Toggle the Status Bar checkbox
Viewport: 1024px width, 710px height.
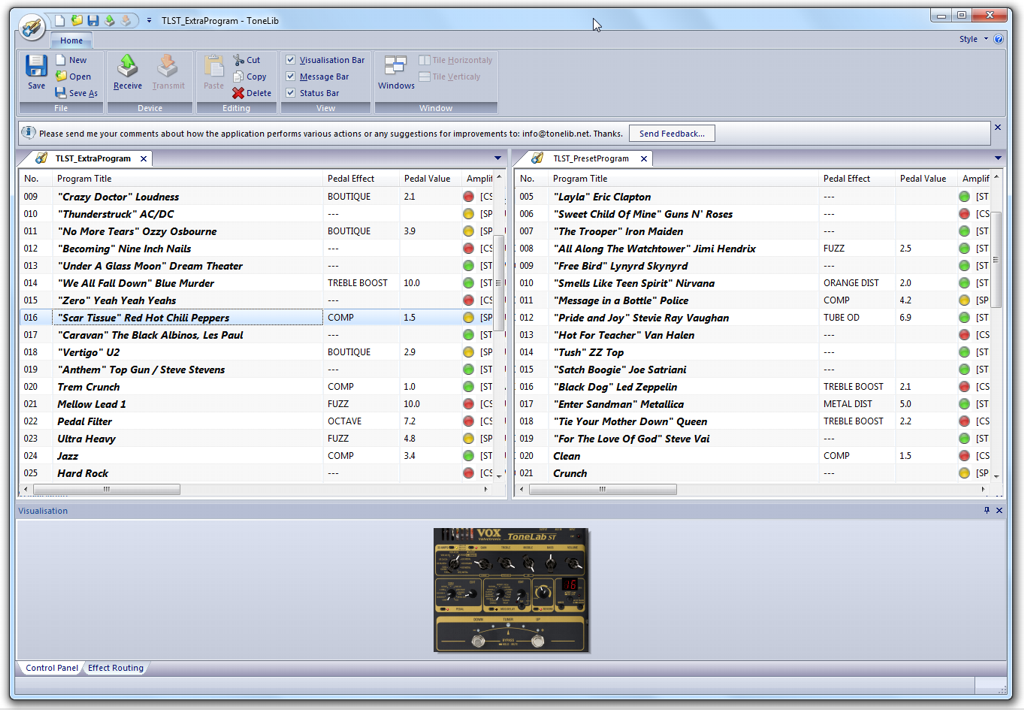[291, 93]
